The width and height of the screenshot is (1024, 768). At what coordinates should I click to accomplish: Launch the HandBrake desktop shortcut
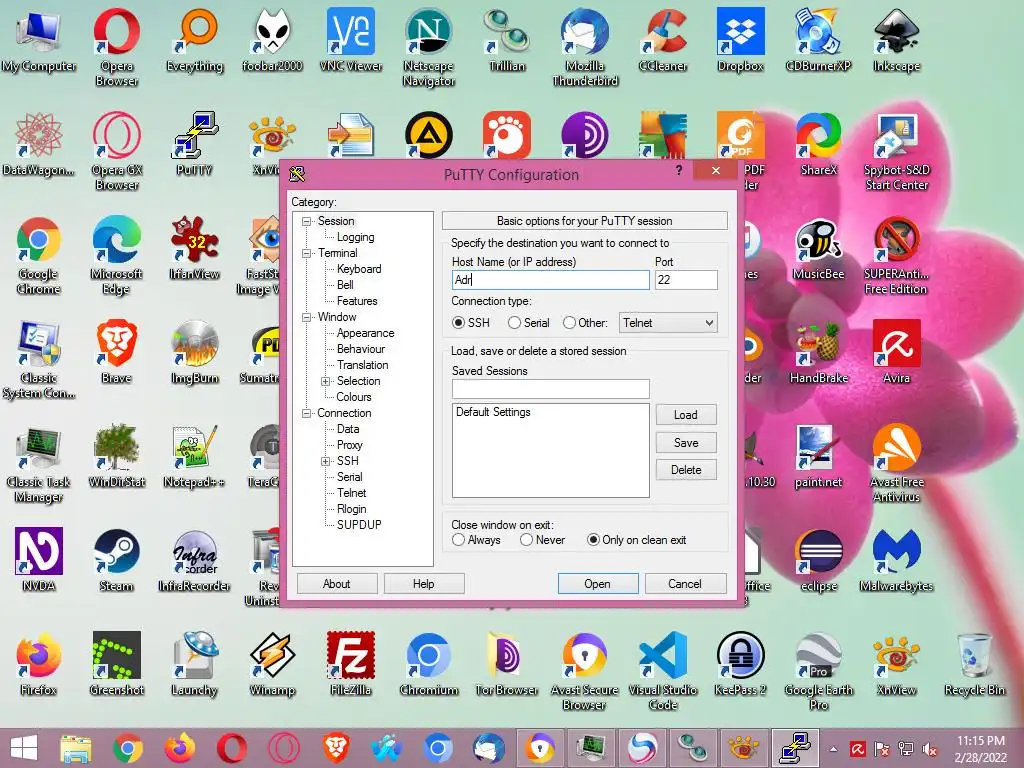818,351
